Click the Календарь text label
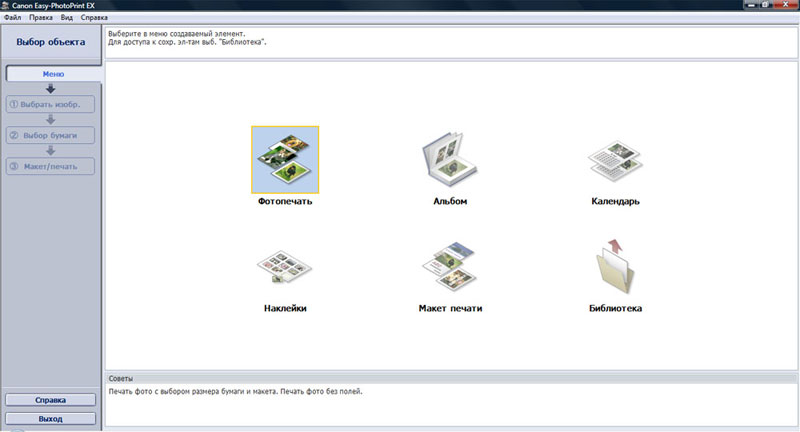Screen dimensions: 800x432 click(x=615, y=201)
